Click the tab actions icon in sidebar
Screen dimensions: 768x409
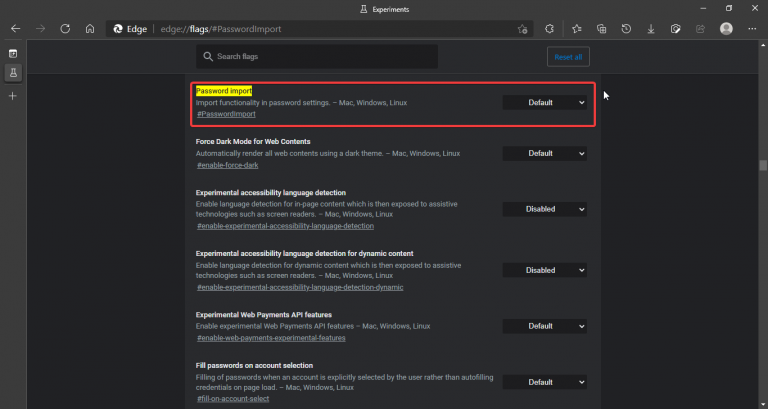coord(13,53)
